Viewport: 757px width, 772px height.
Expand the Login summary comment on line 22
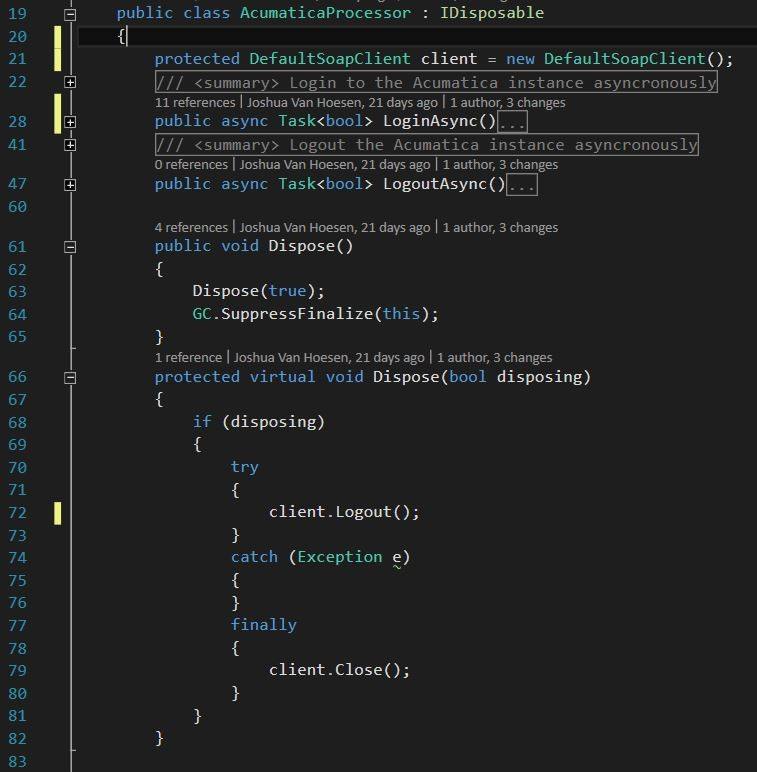point(70,82)
